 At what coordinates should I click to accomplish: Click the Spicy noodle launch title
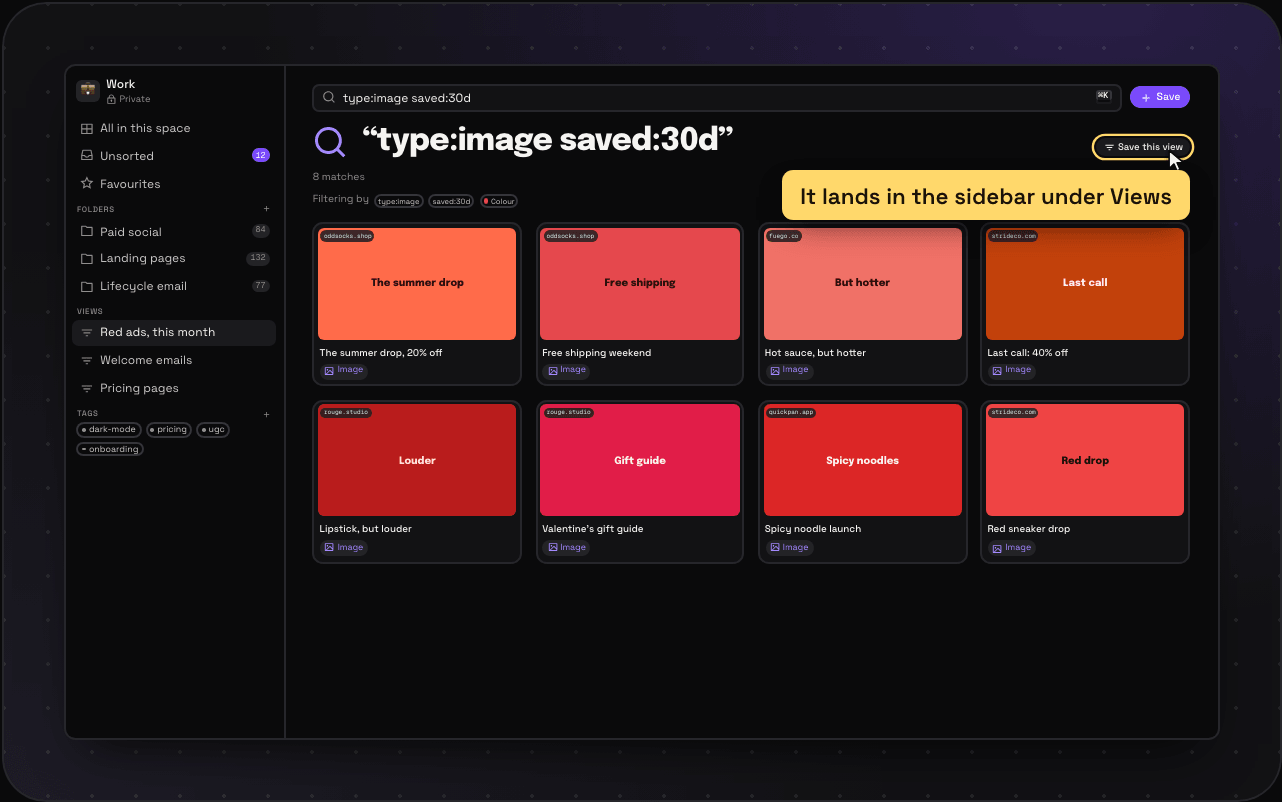(813, 529)
